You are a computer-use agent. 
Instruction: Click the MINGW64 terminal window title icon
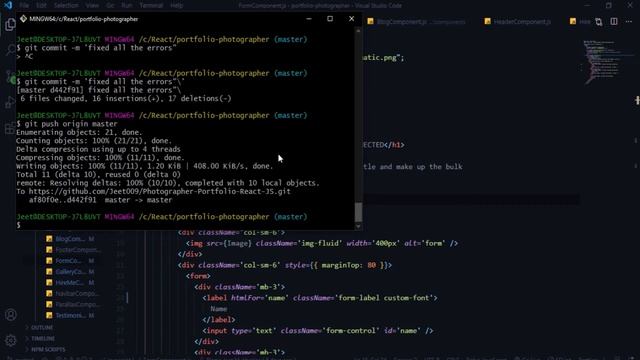(x=23, y=19)
